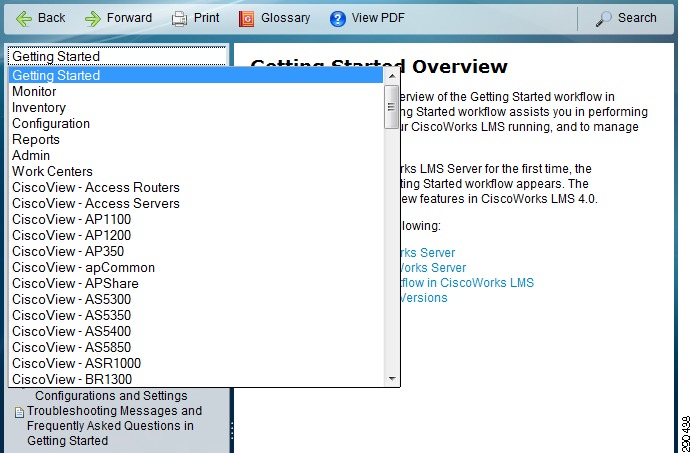Choose CiscoView - Access Servers option
Screen dimensions: 691x453
(x=196, y=203)
